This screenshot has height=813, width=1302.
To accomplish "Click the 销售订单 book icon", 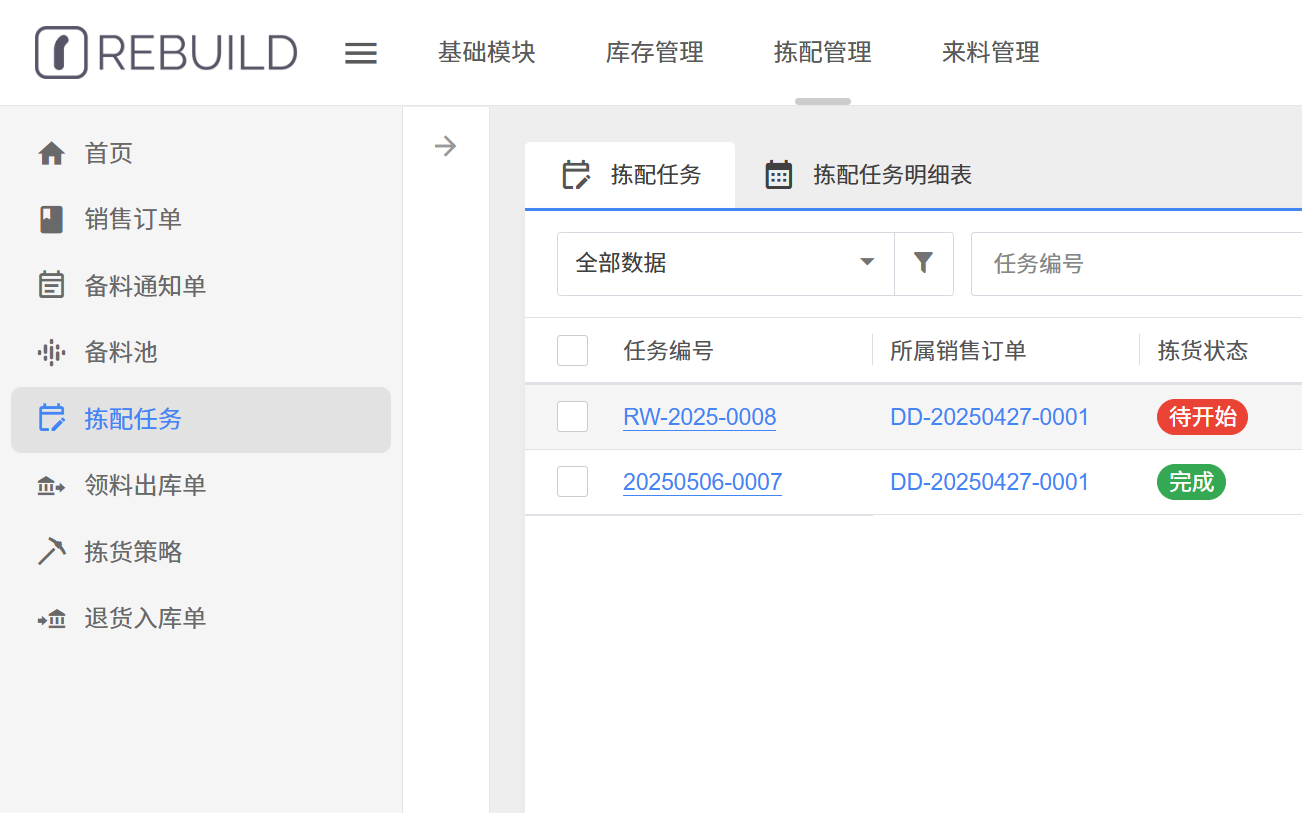I will pyautogui.click(x=51, y=220).
